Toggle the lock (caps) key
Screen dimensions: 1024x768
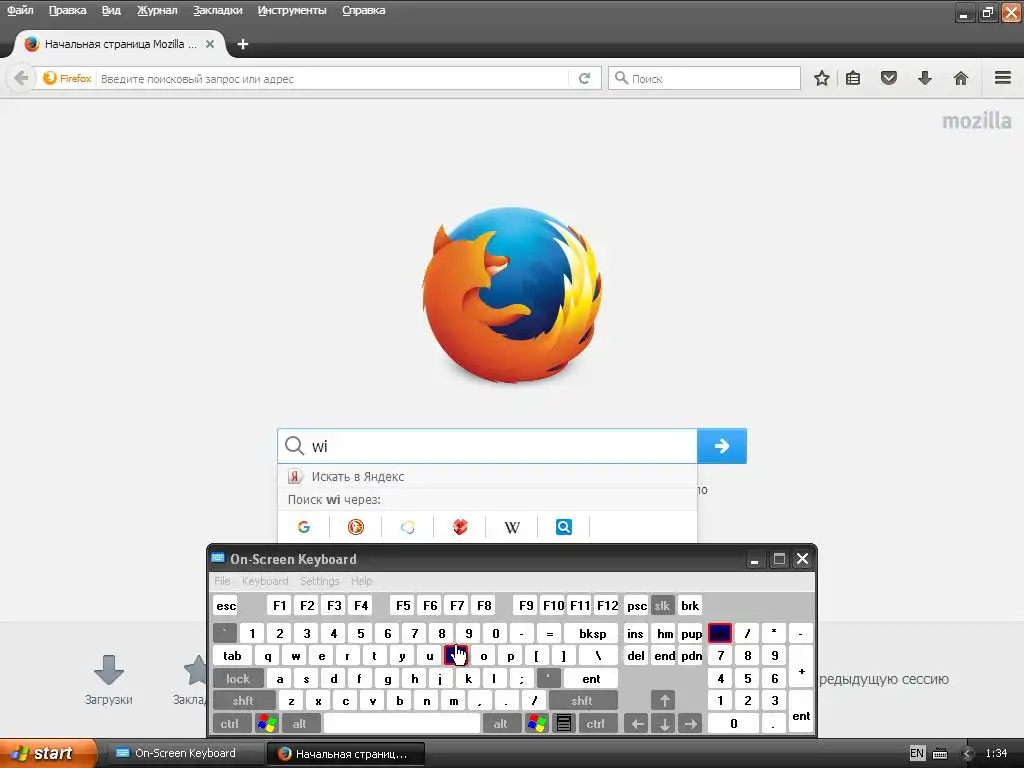pos(238,679)
